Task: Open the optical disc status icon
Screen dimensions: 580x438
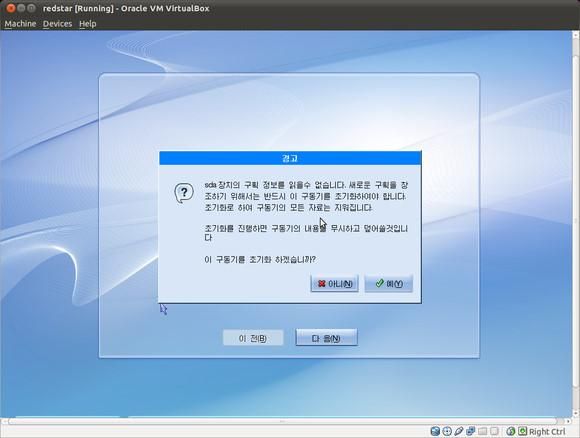Action: click(447, 431)
